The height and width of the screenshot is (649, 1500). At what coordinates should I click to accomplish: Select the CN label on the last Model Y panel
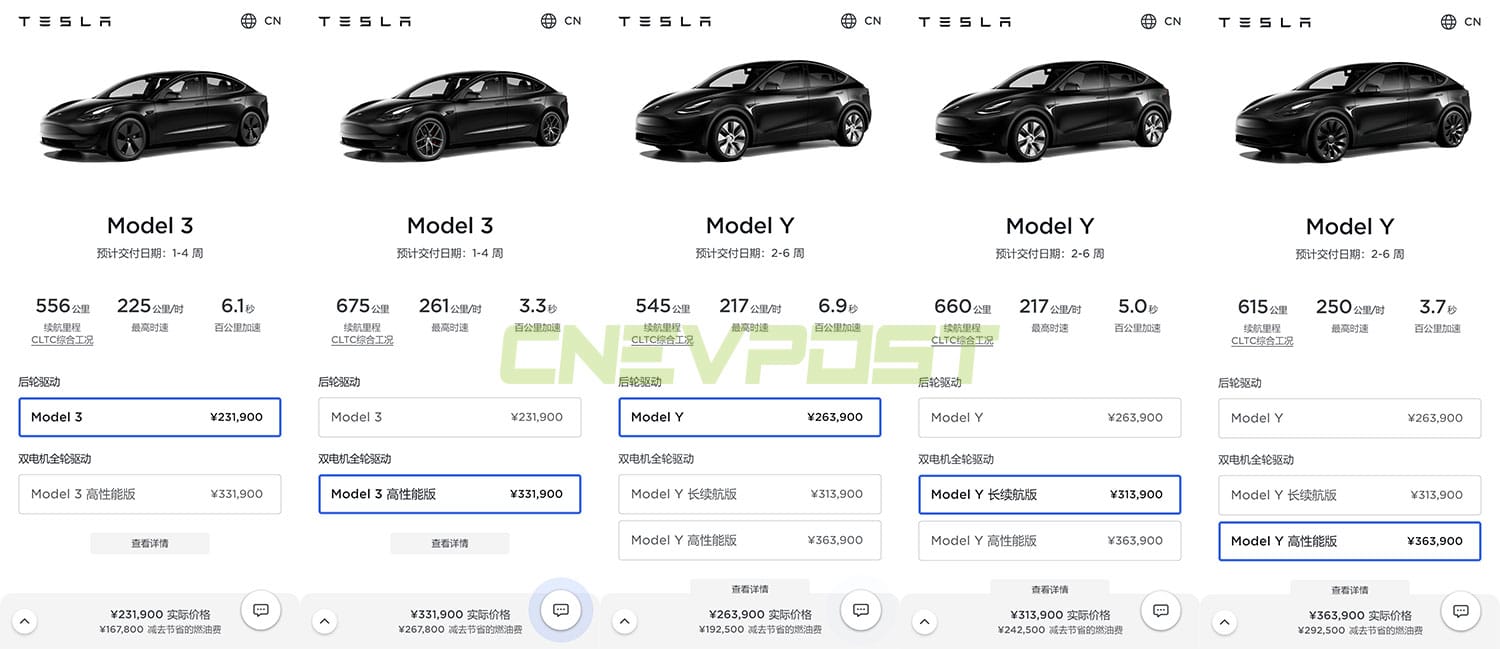1473,20
